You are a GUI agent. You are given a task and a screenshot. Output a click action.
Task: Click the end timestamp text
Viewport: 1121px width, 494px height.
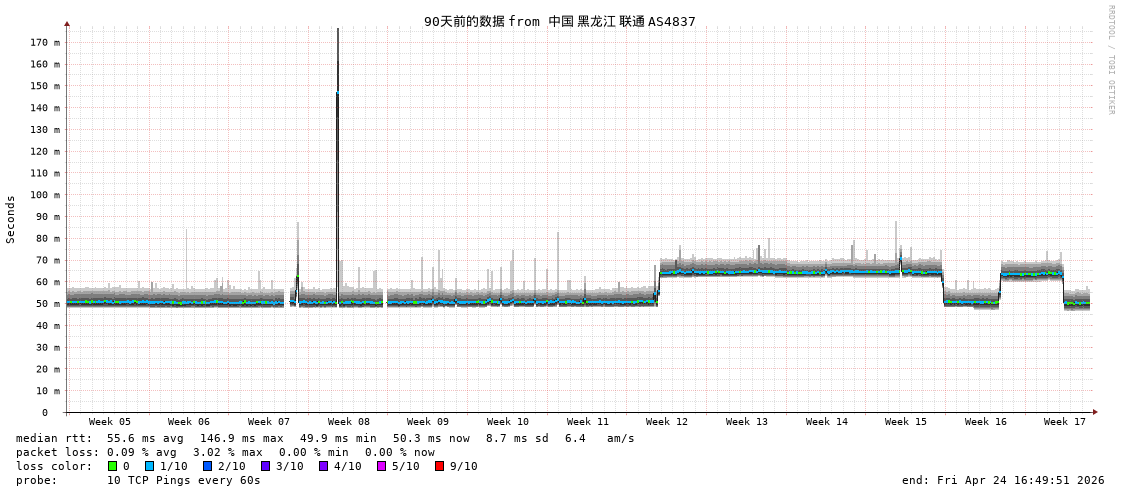coord(1002,480)
